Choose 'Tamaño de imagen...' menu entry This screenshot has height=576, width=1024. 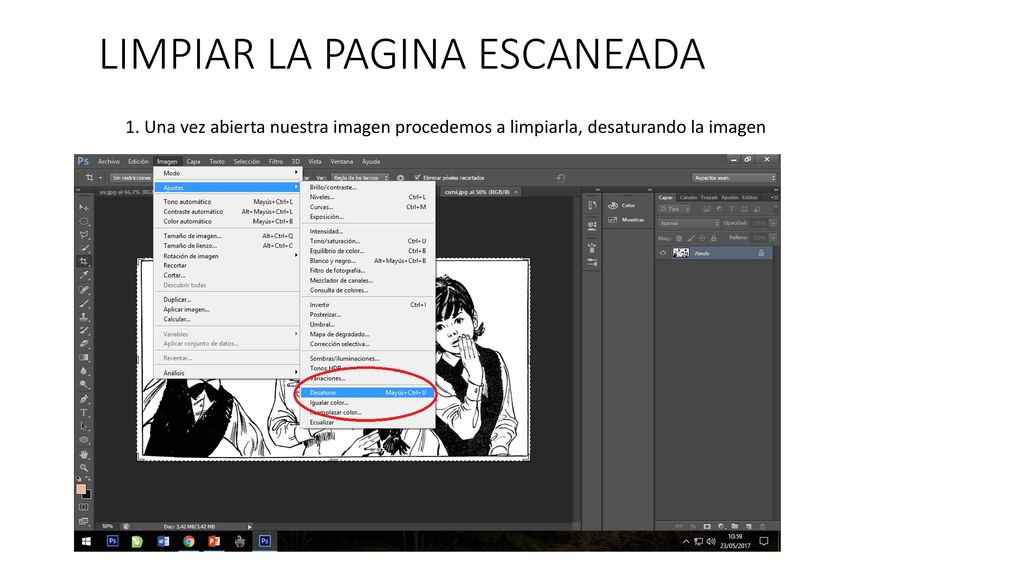pos(227,236)
